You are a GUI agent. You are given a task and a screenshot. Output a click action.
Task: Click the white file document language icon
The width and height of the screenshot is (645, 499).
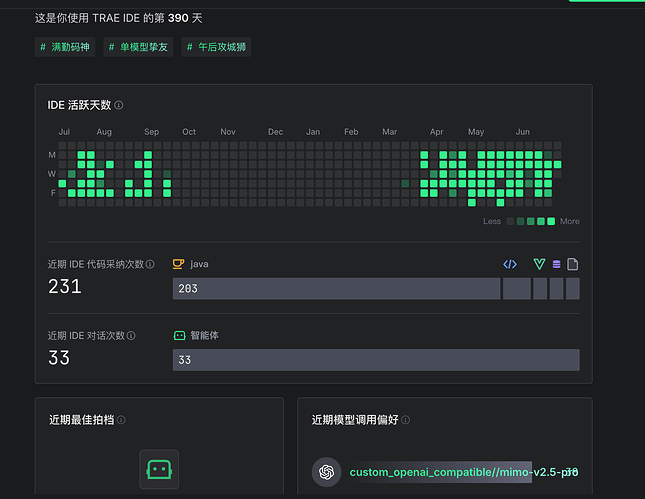click(573, 264)
